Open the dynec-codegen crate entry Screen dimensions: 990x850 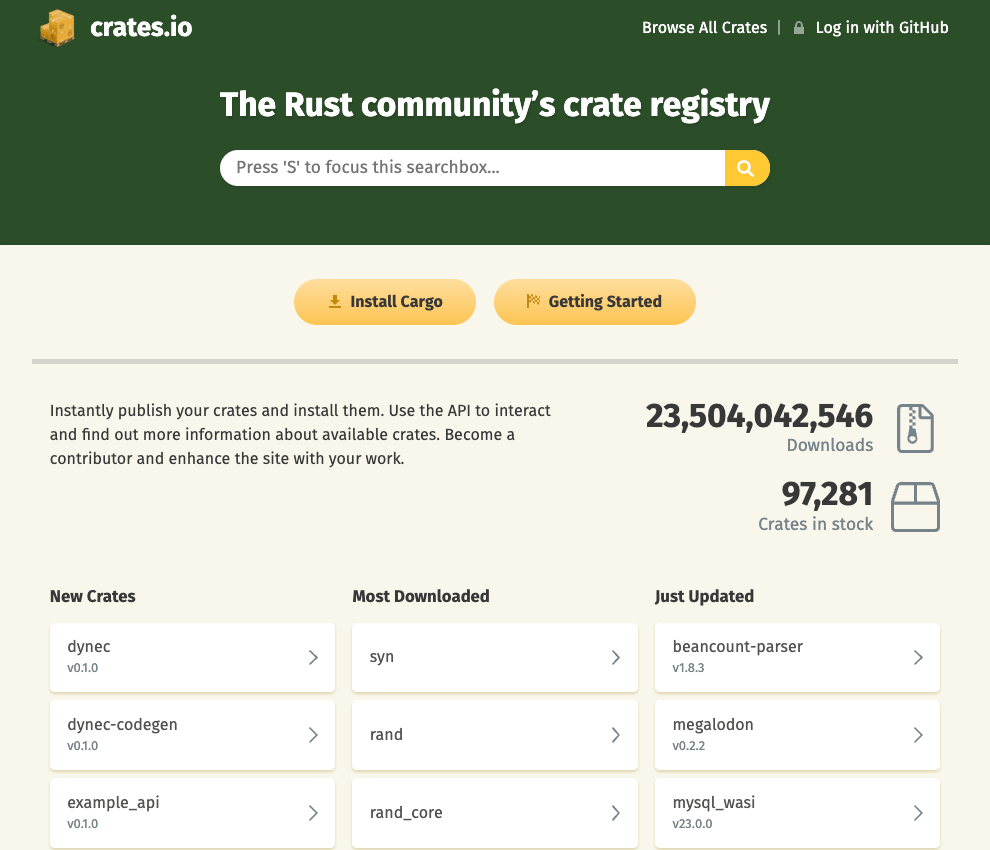(193, 735)
